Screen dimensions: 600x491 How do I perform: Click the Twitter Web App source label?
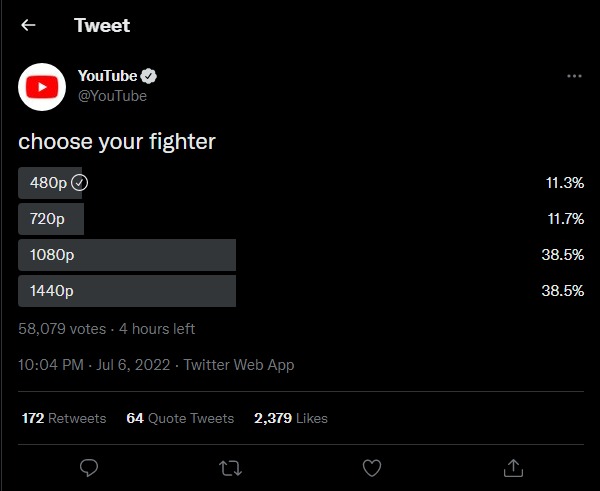tap(239, 365)
